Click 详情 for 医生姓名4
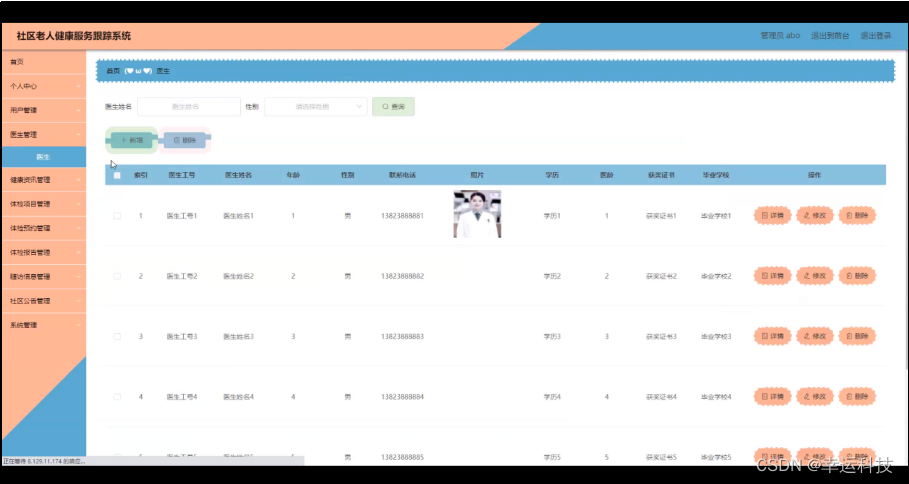909x484 pixels. point(772,396)
